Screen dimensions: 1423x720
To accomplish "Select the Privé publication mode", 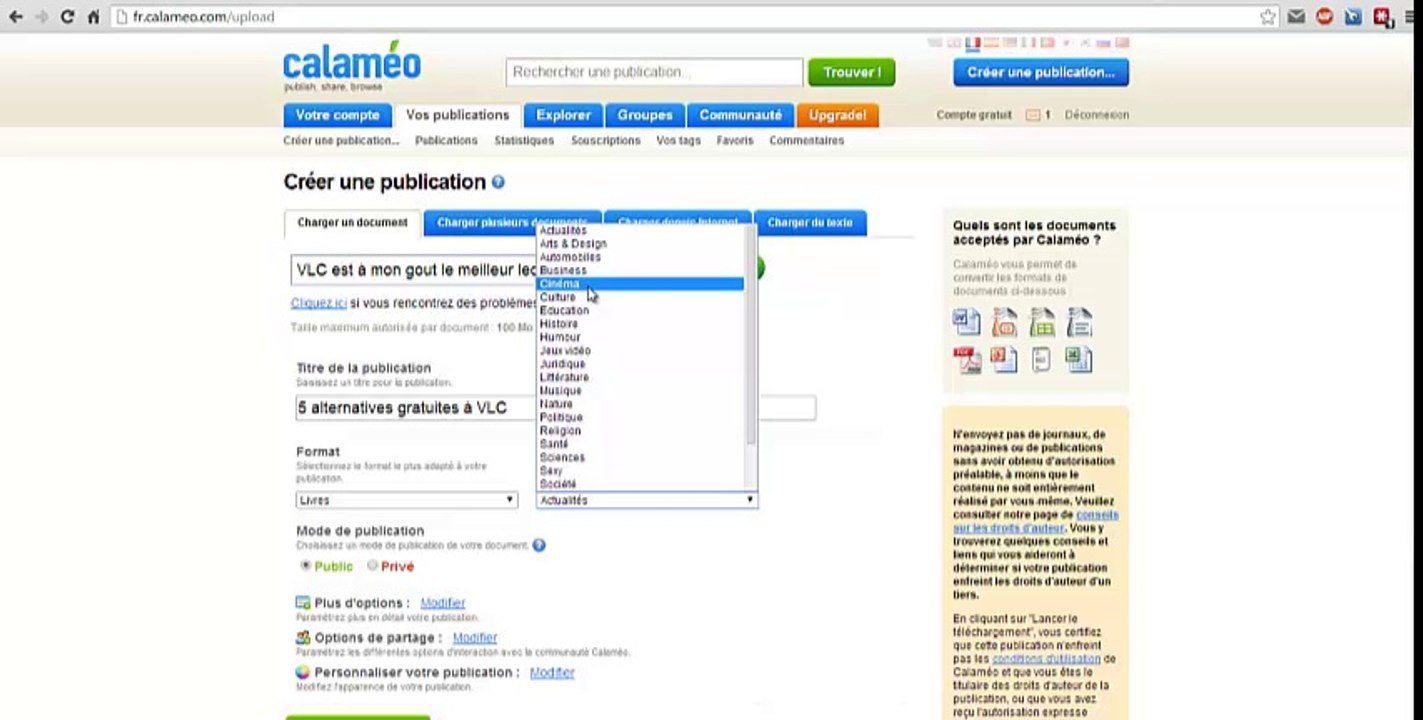I will [372, 565].
